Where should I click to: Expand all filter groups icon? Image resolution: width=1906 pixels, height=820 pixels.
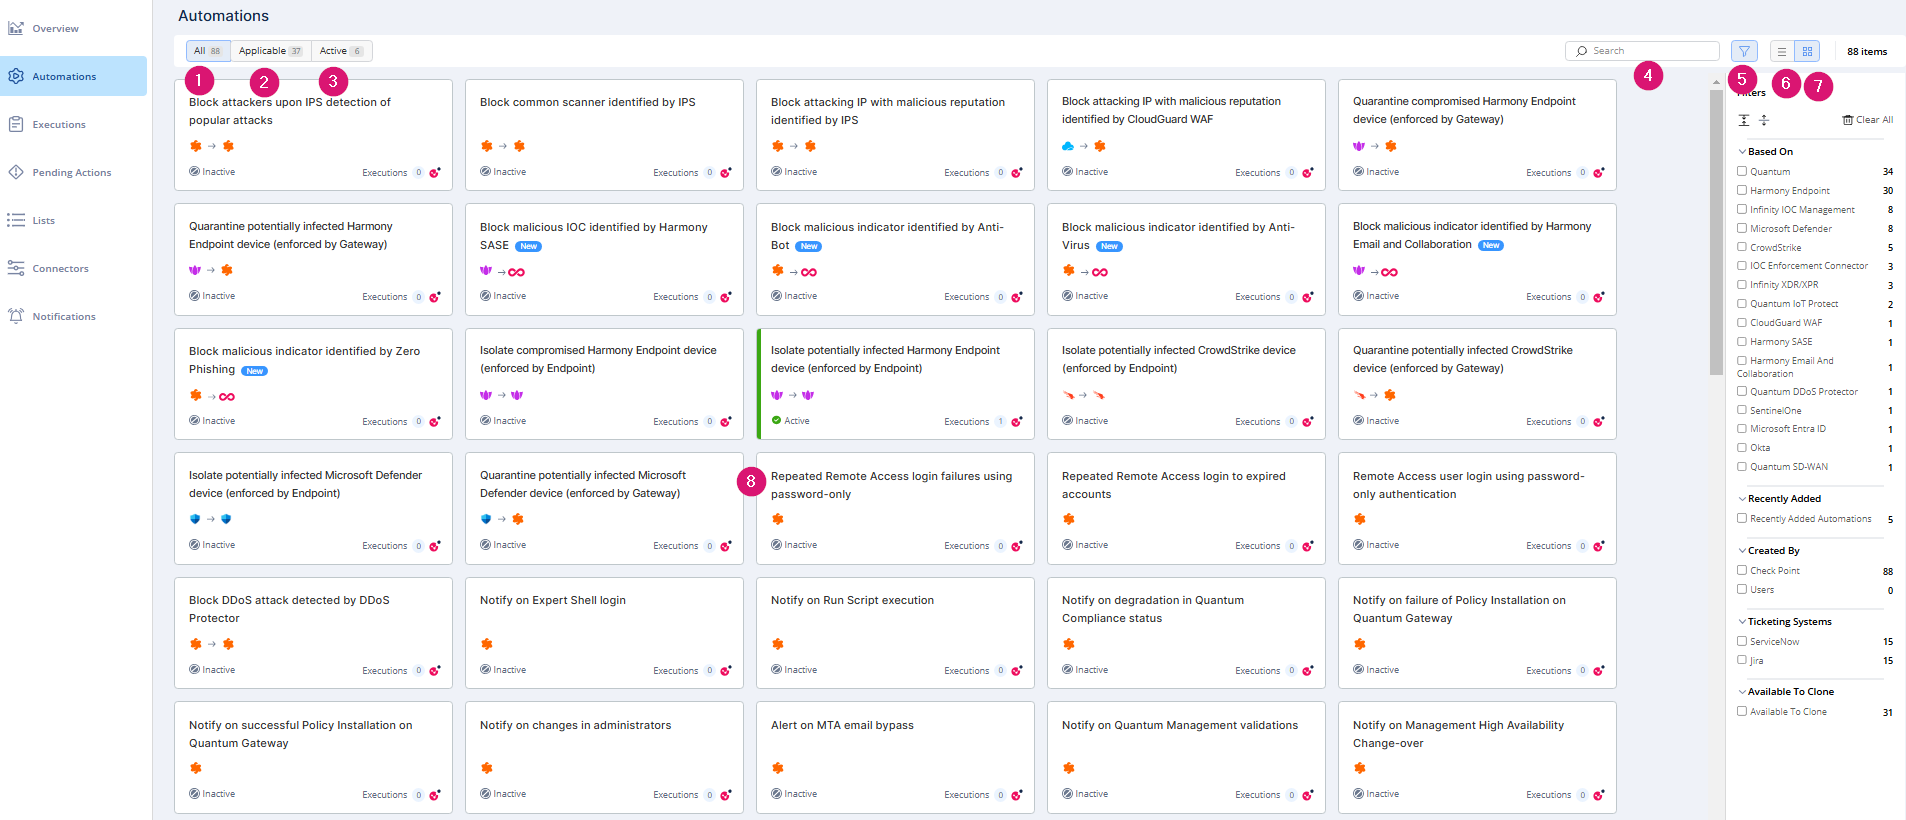(1744, 120)
